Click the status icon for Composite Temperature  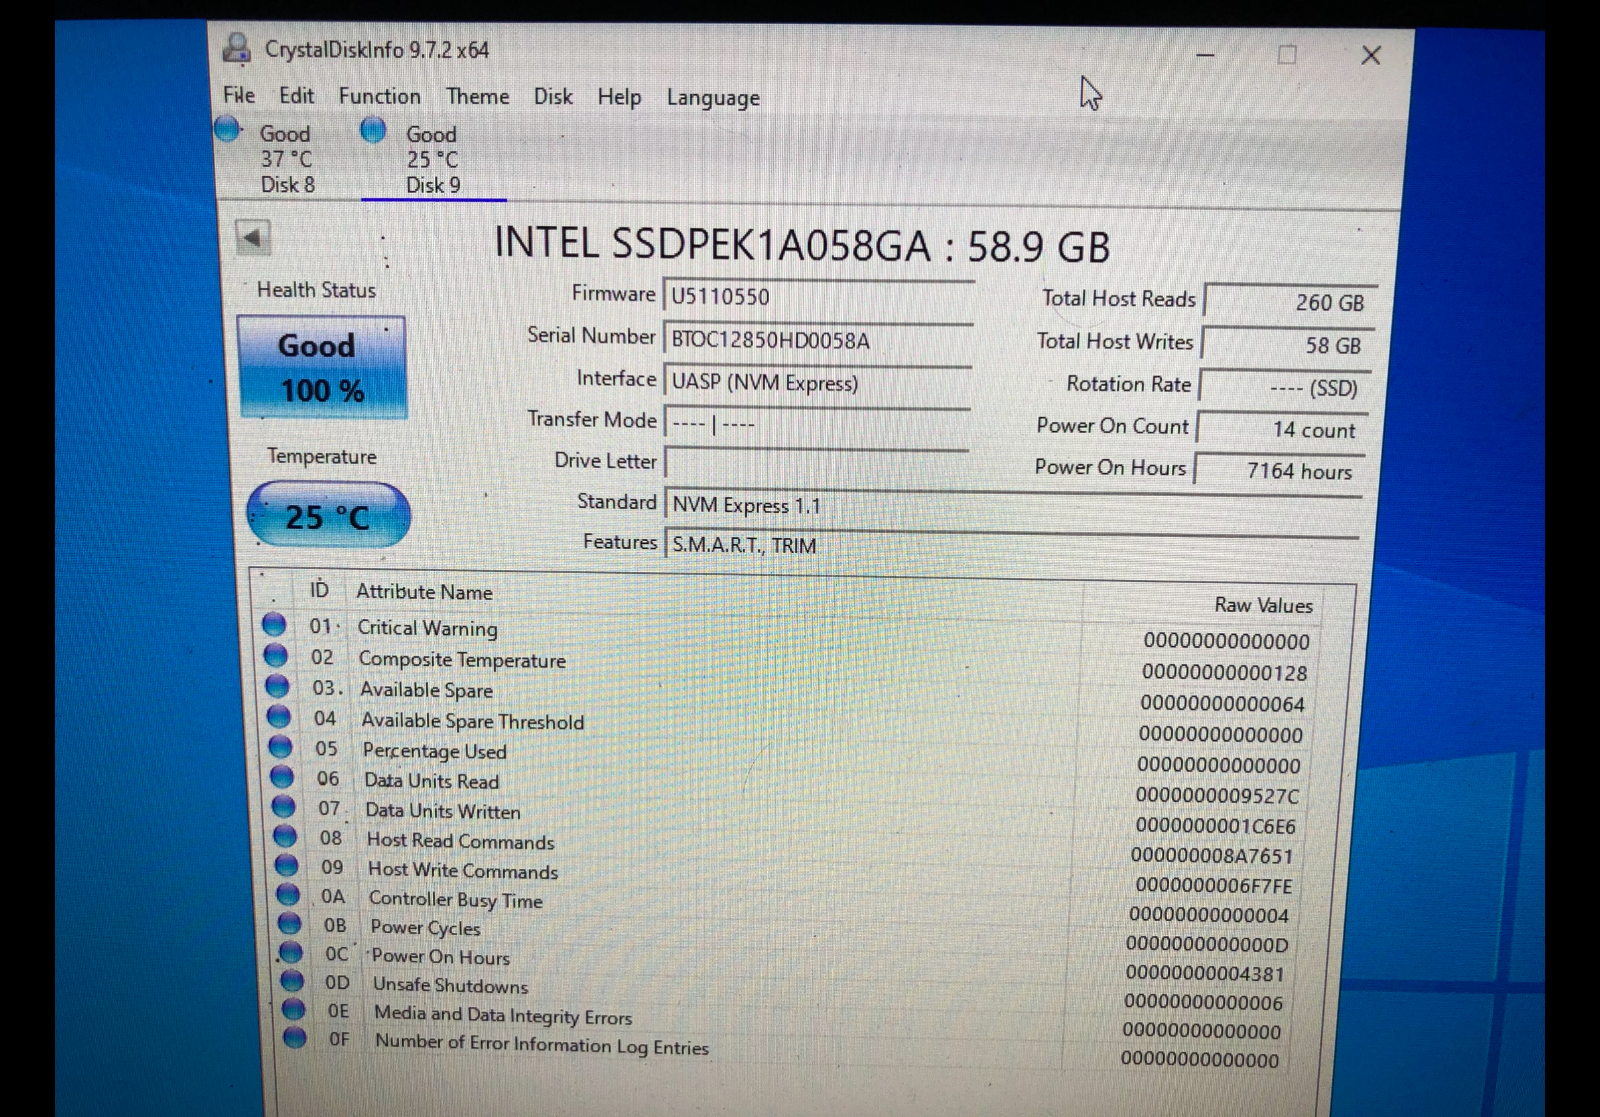point(276,656)
